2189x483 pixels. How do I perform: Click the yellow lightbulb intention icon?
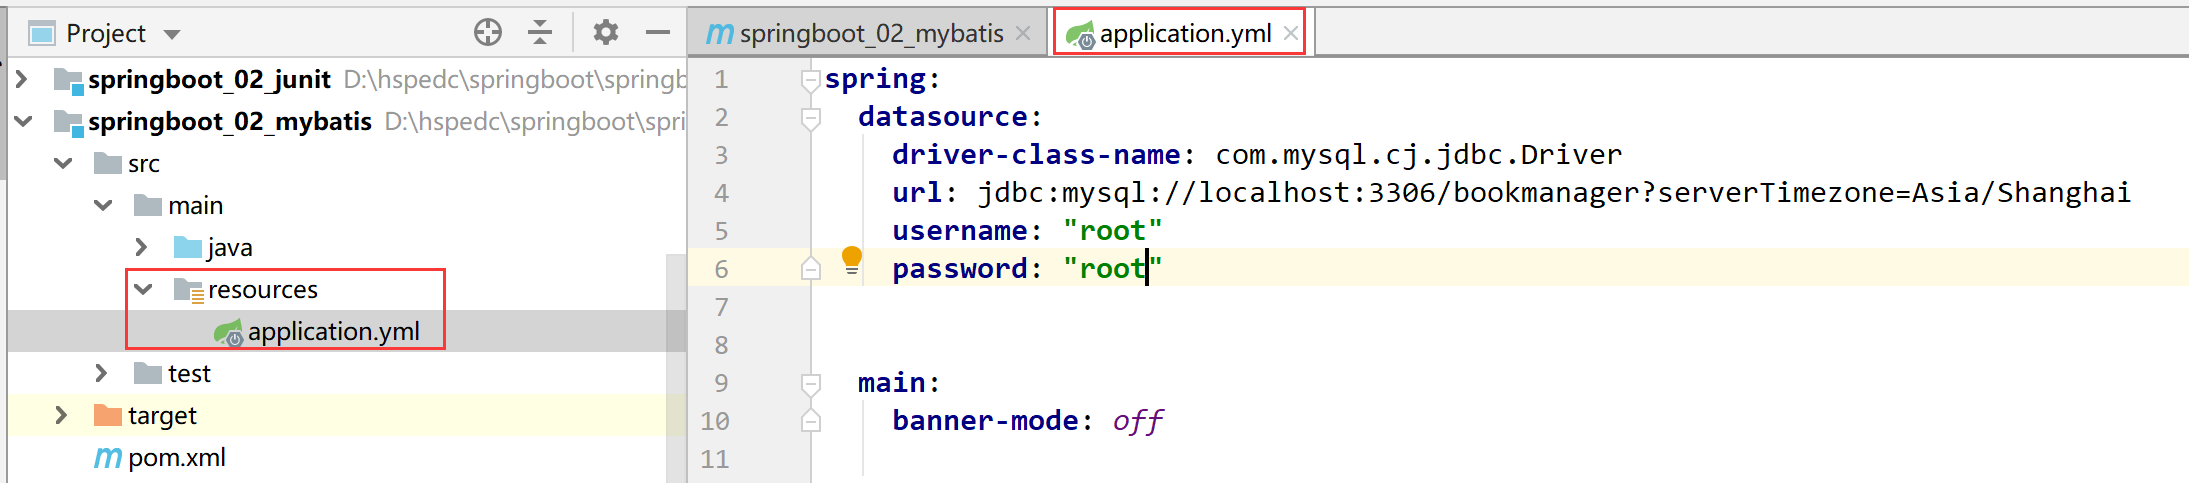852,260
